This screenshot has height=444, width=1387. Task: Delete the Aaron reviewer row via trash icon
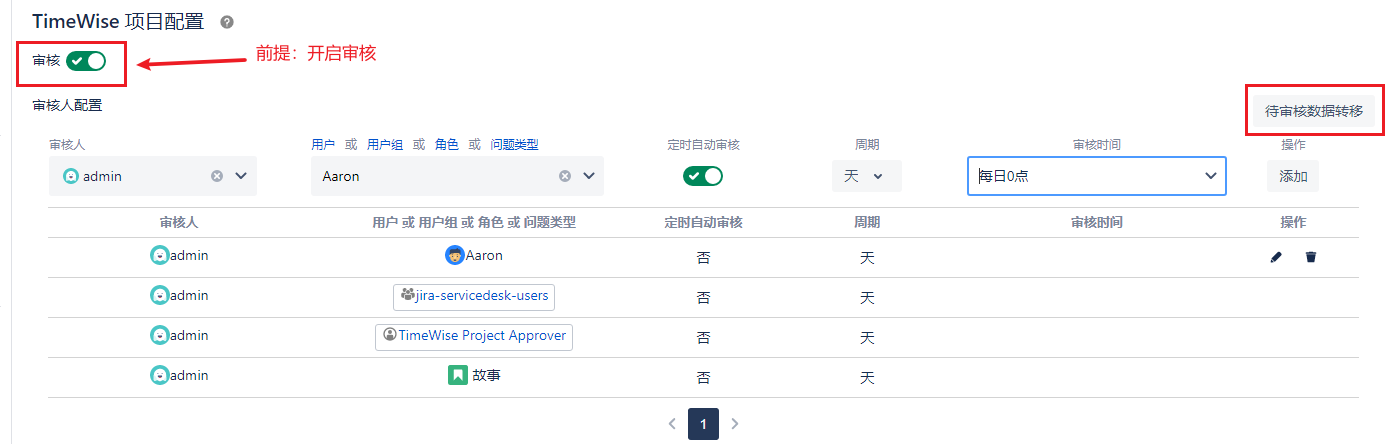pyautogui.click(x=1311, y=257)
